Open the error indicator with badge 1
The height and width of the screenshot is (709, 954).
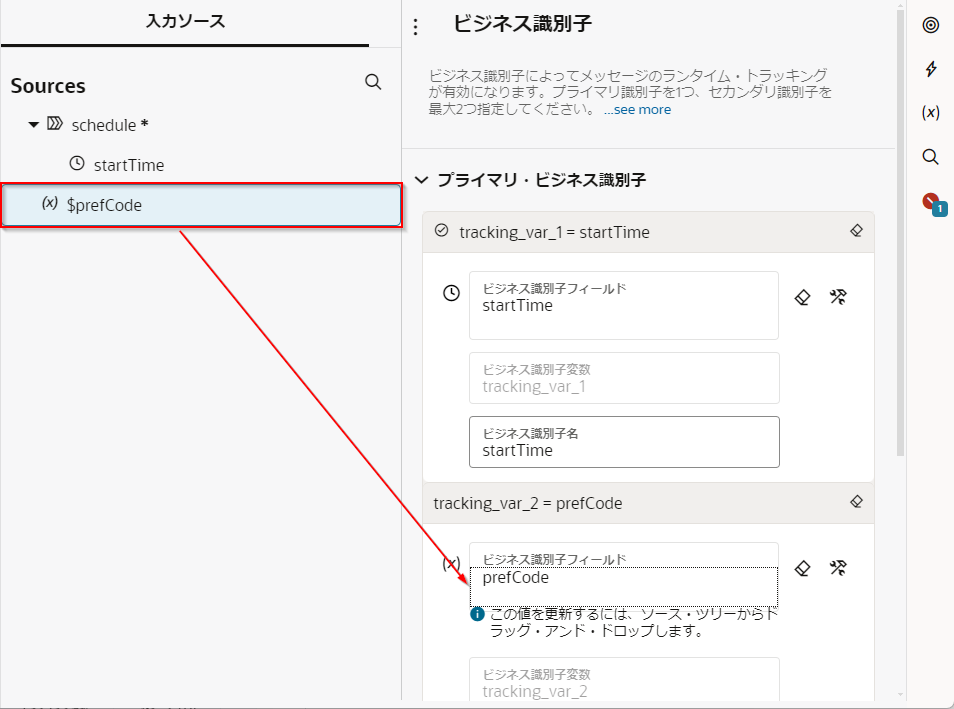pyautogui.click(x=932, y=203)
